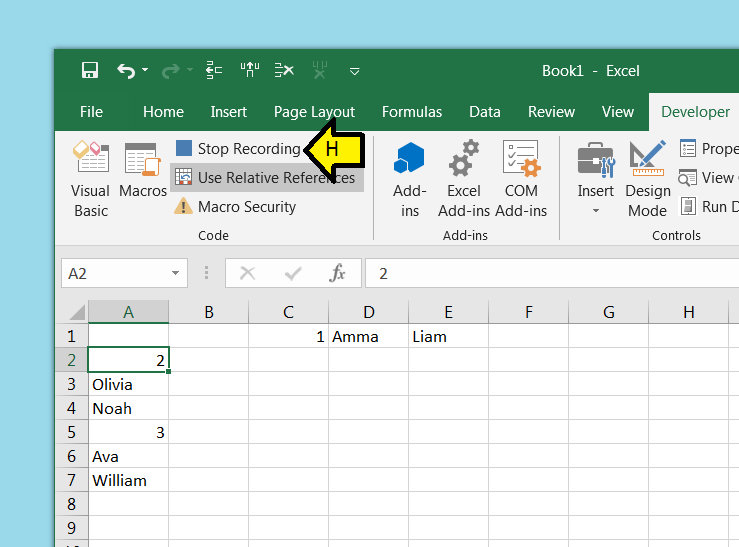Open the Insert controls dropdown
Image resolution: width=739 pixels, height=547 pixels.
coord(596,210)
